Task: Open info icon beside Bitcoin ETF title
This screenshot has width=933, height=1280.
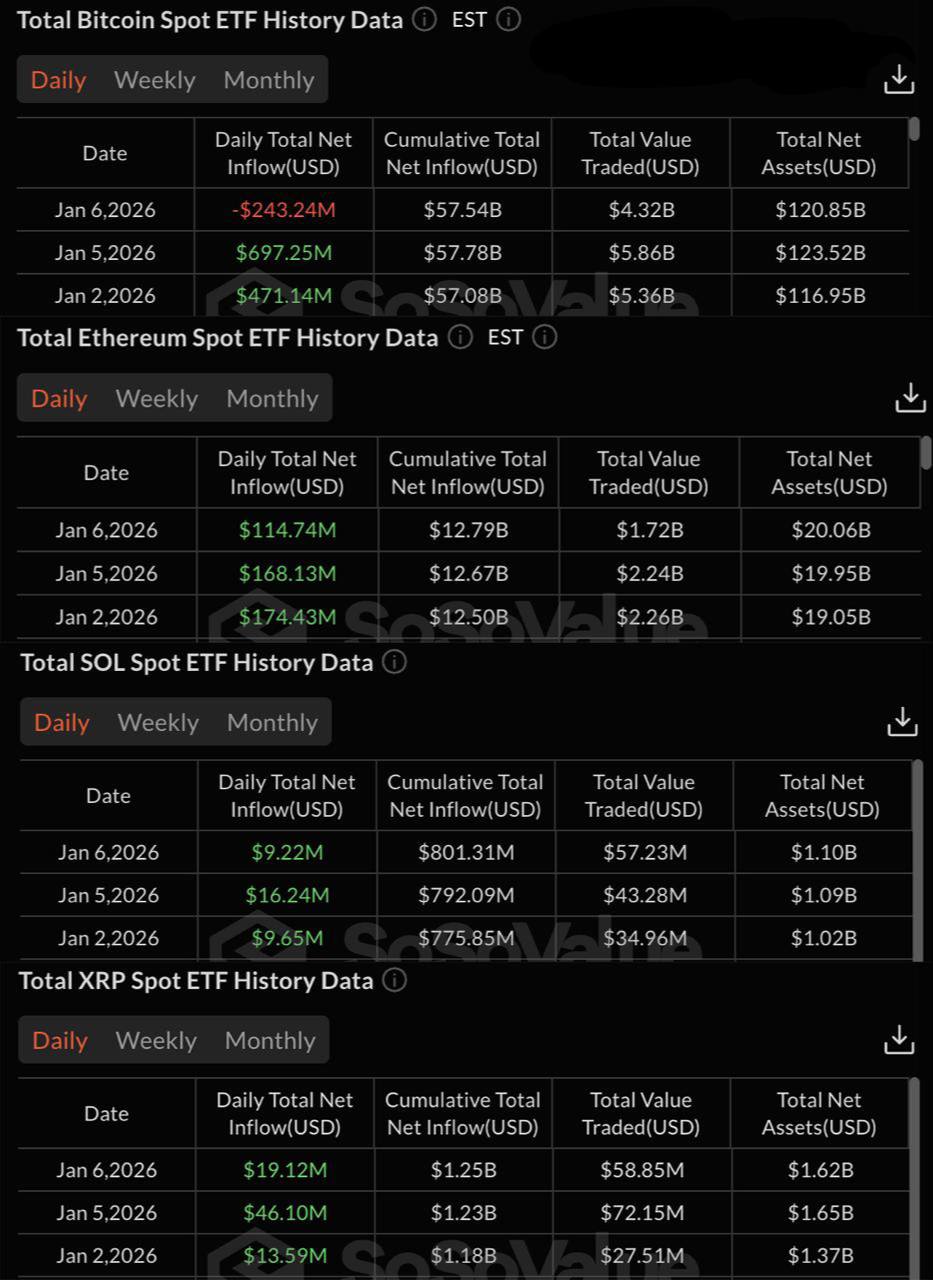Action: [424, 20]
